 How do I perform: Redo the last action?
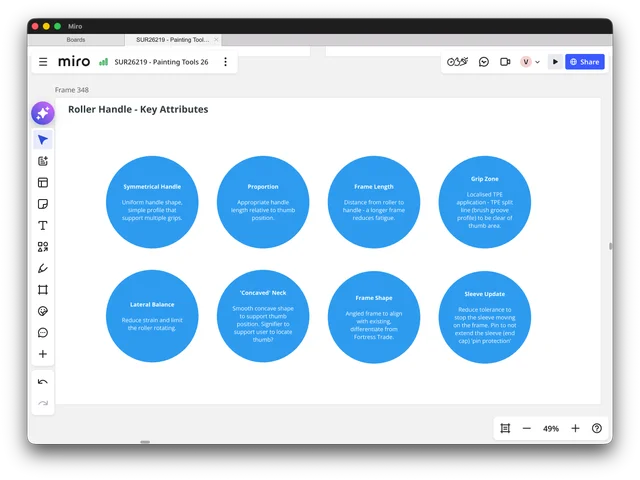[x=43, y=403]
